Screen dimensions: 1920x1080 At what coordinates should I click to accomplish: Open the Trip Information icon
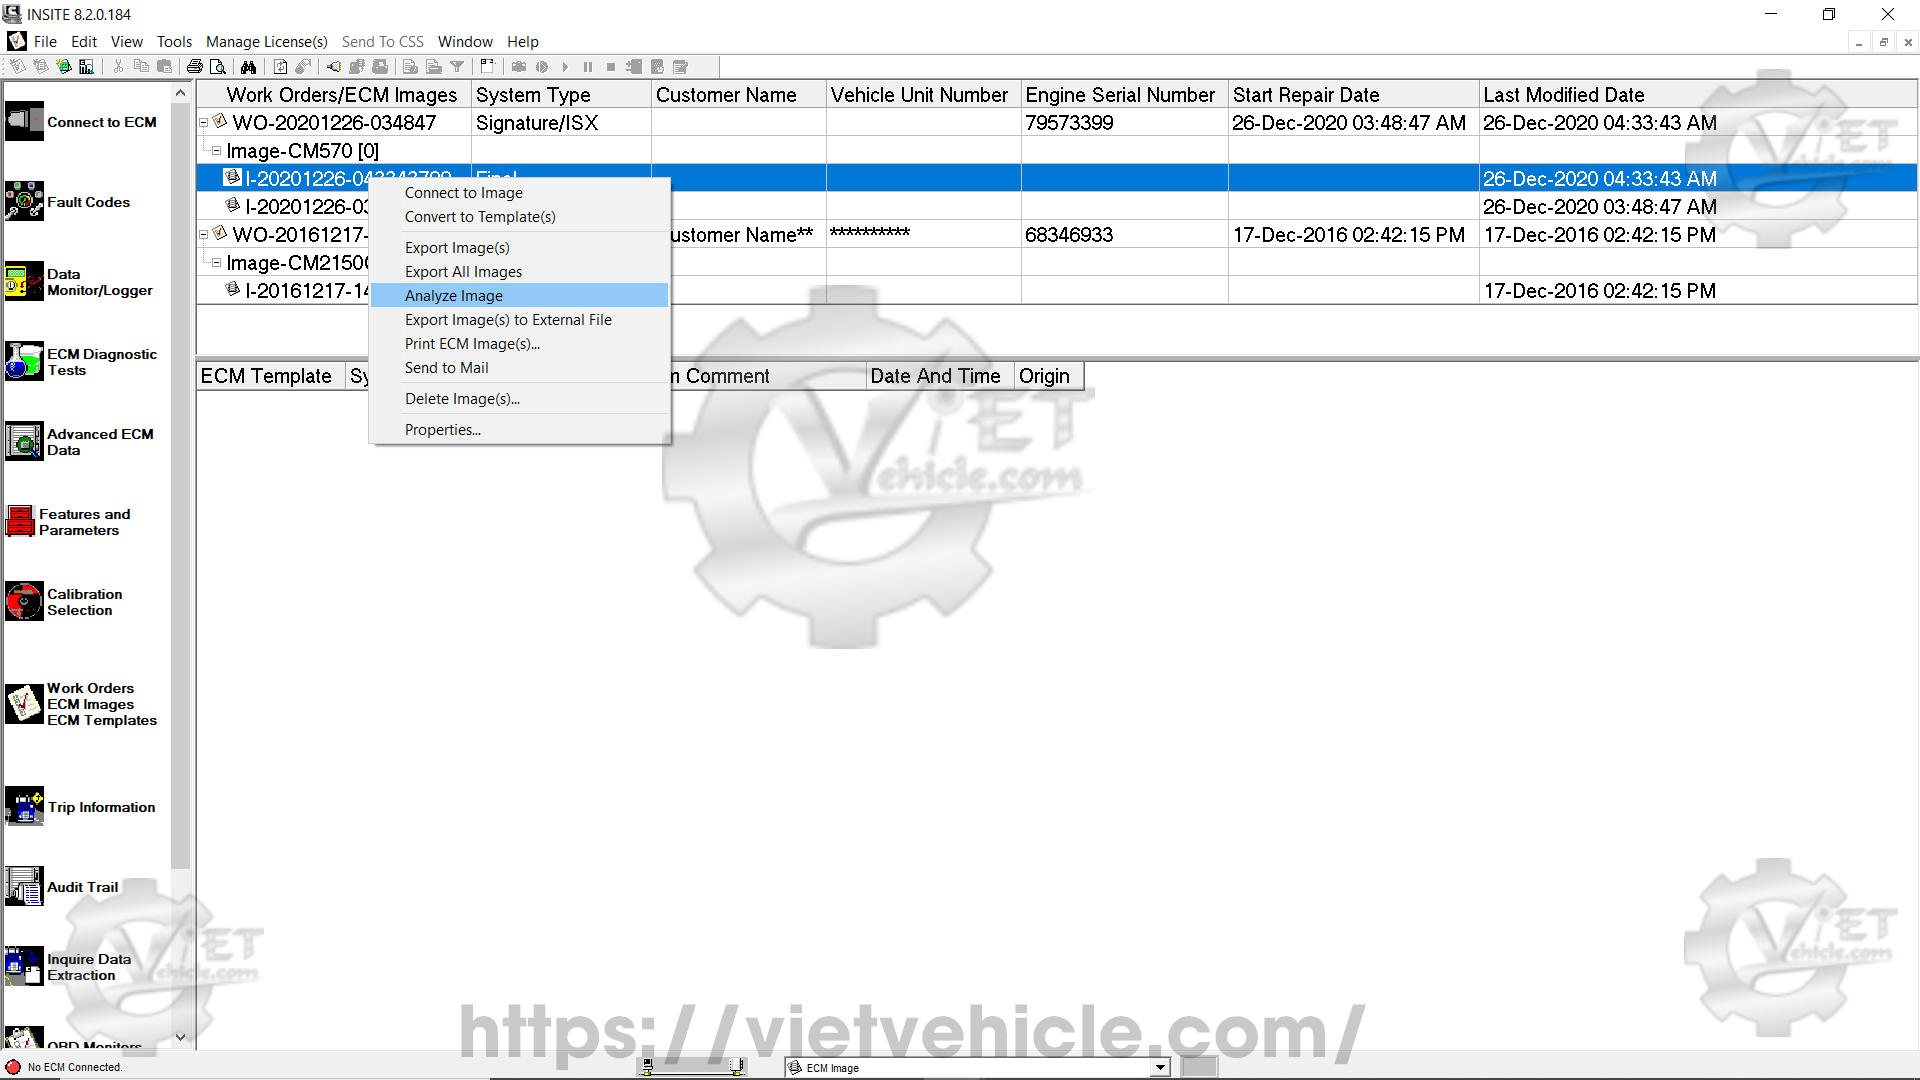coord(24,806)
